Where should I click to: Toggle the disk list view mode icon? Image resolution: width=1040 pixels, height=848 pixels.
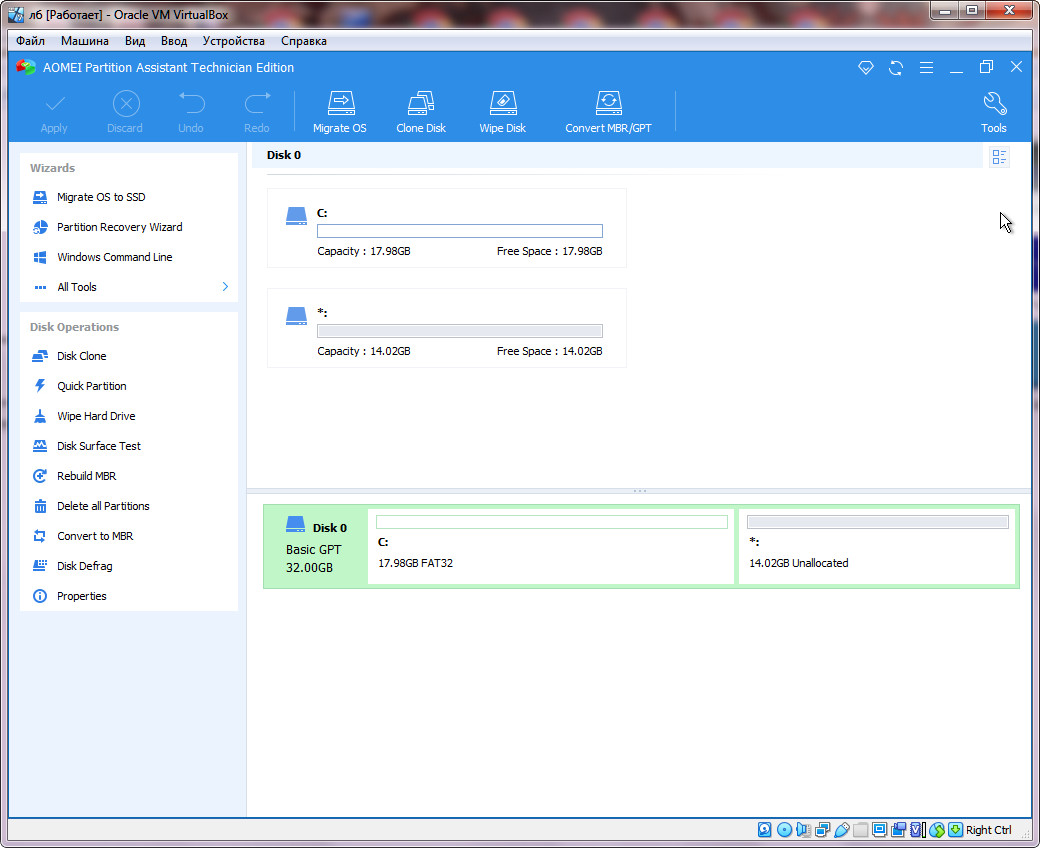999,156
